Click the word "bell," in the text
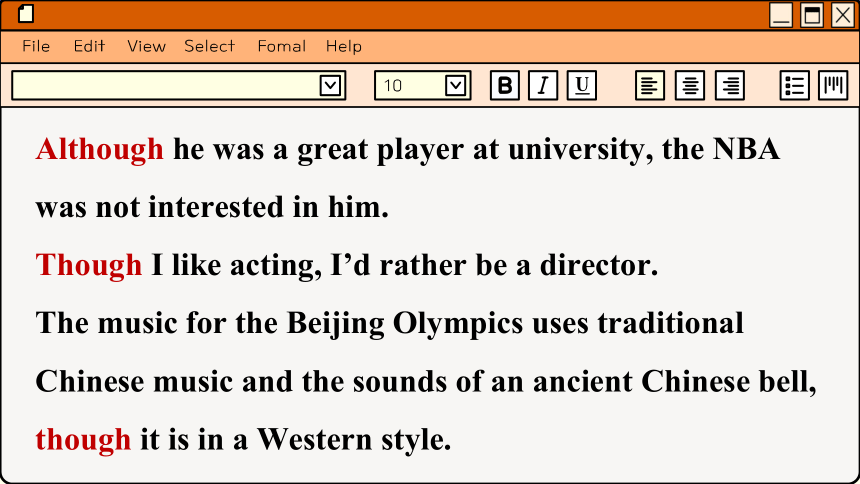This screenshot has height=484, width=860. [788, 381]
